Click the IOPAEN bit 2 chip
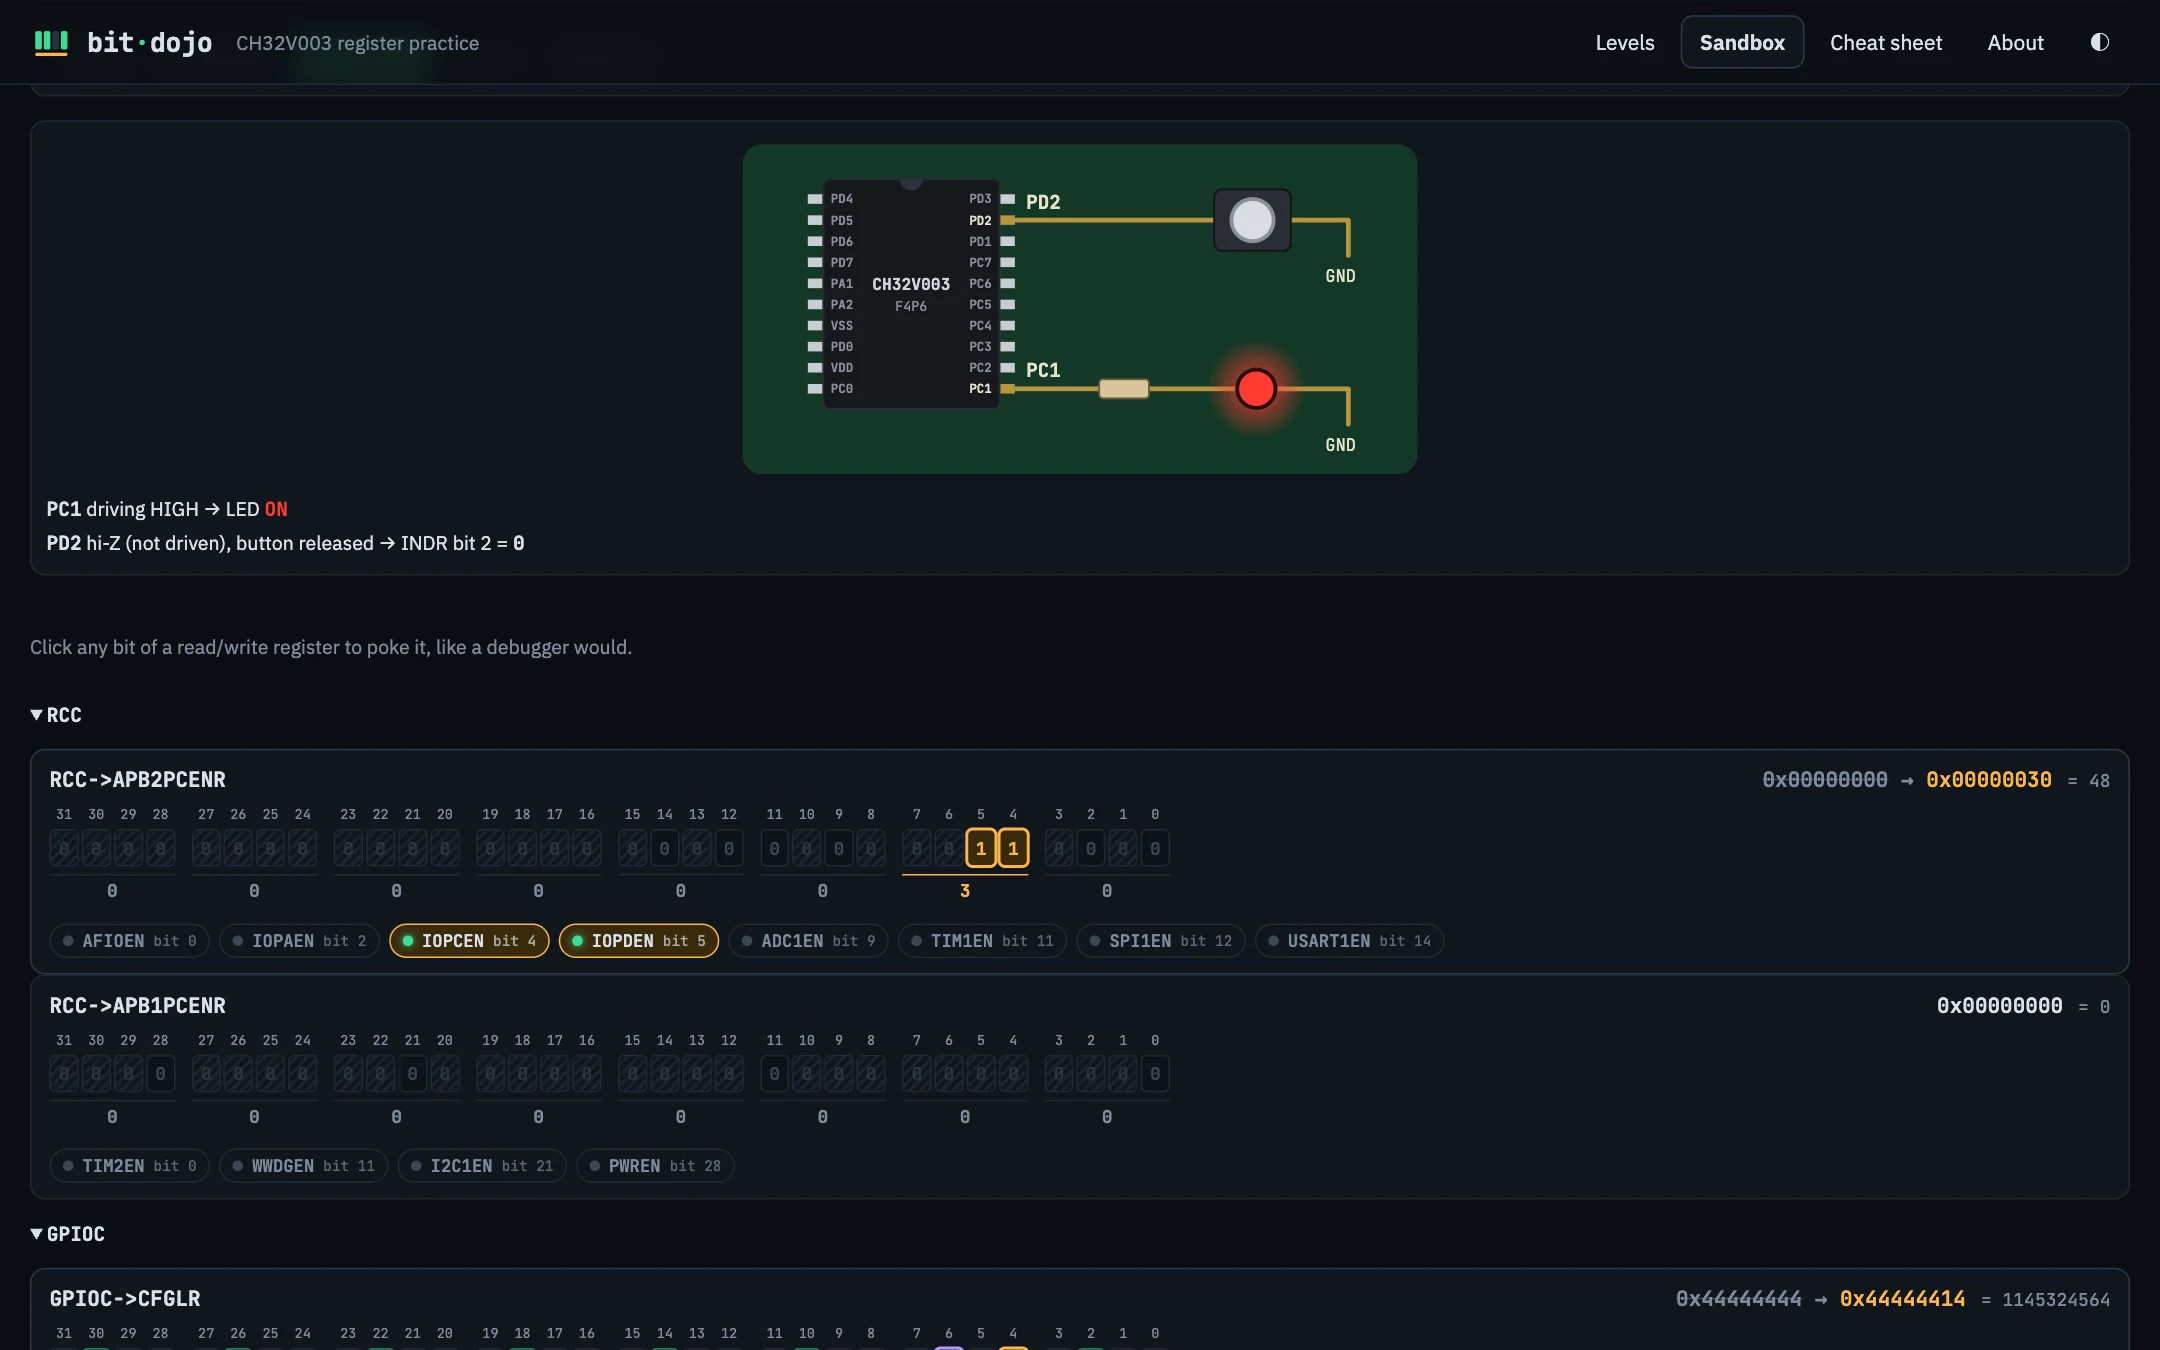Image resolution: width=2160 pixels, height=1350 pixels. (x=299, y=941)
